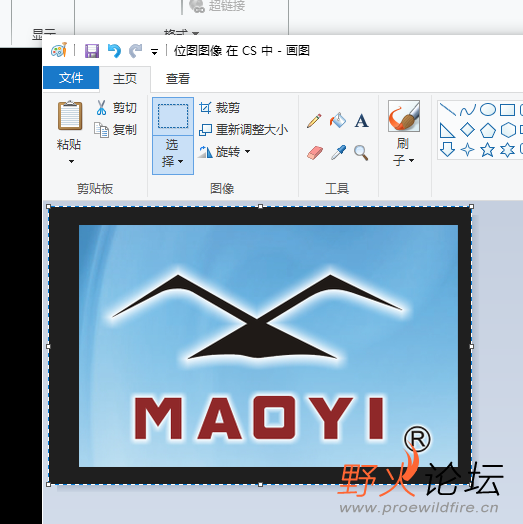
Task: Open the 旋转 rotate dropdown
Action: [x=248, y=152]
